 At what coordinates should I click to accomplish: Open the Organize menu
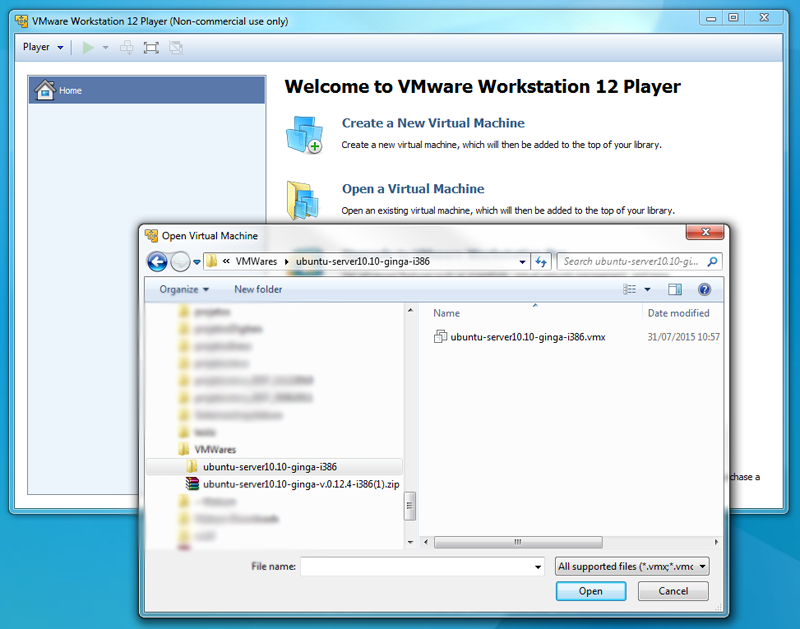184,289
